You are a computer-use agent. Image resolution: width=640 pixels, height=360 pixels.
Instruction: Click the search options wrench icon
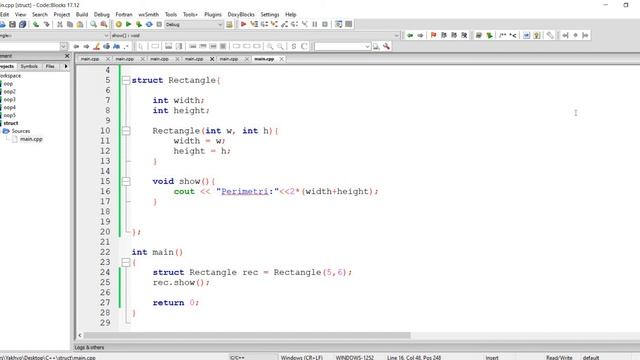pyautogui.click(x=386, y=47)
